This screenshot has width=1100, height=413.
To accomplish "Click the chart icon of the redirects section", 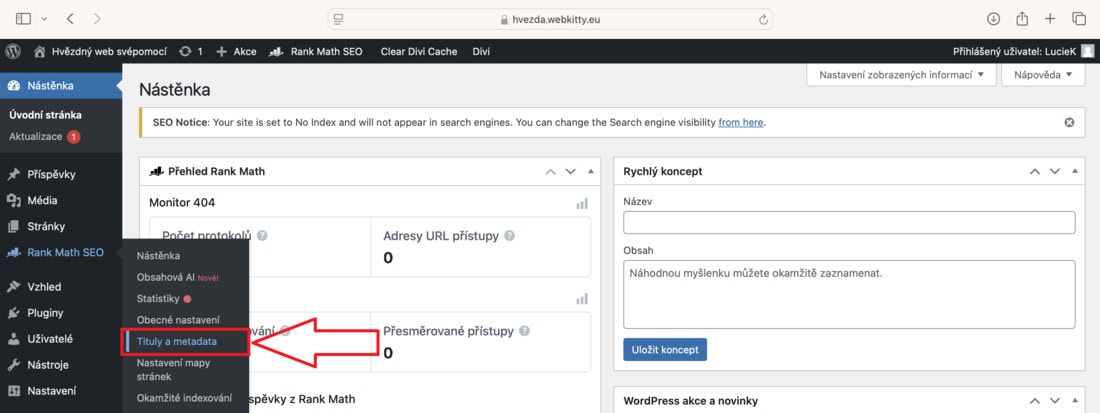I will click(x=582, y=299).
